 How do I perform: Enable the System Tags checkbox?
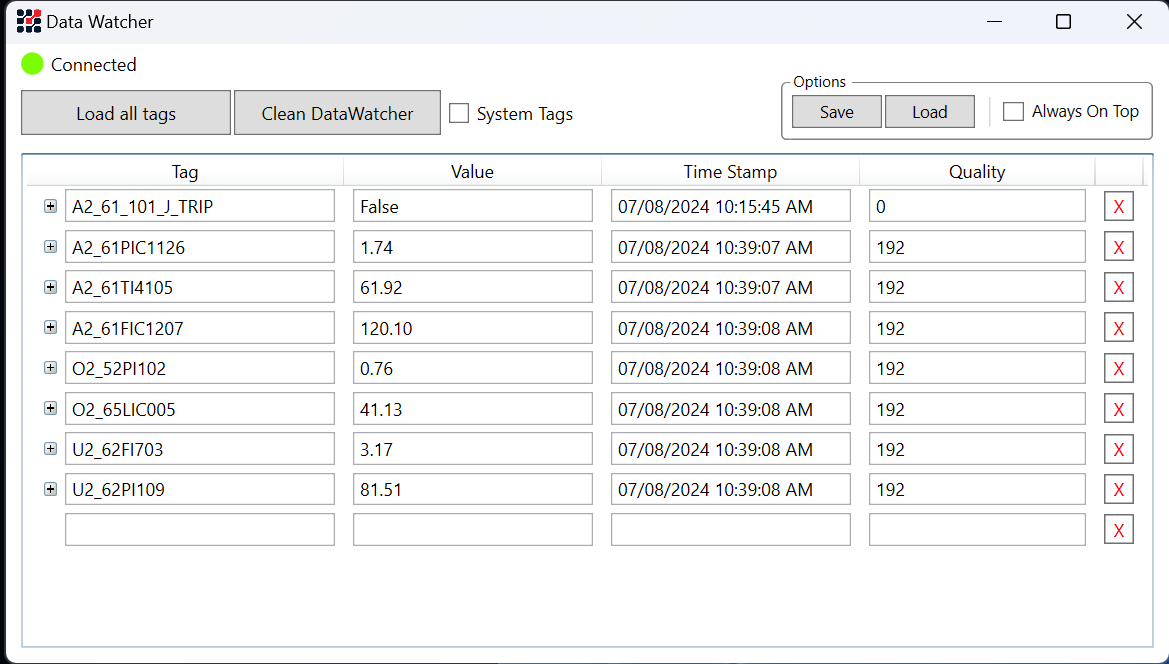pyautogui.click(x=459, y=113)
